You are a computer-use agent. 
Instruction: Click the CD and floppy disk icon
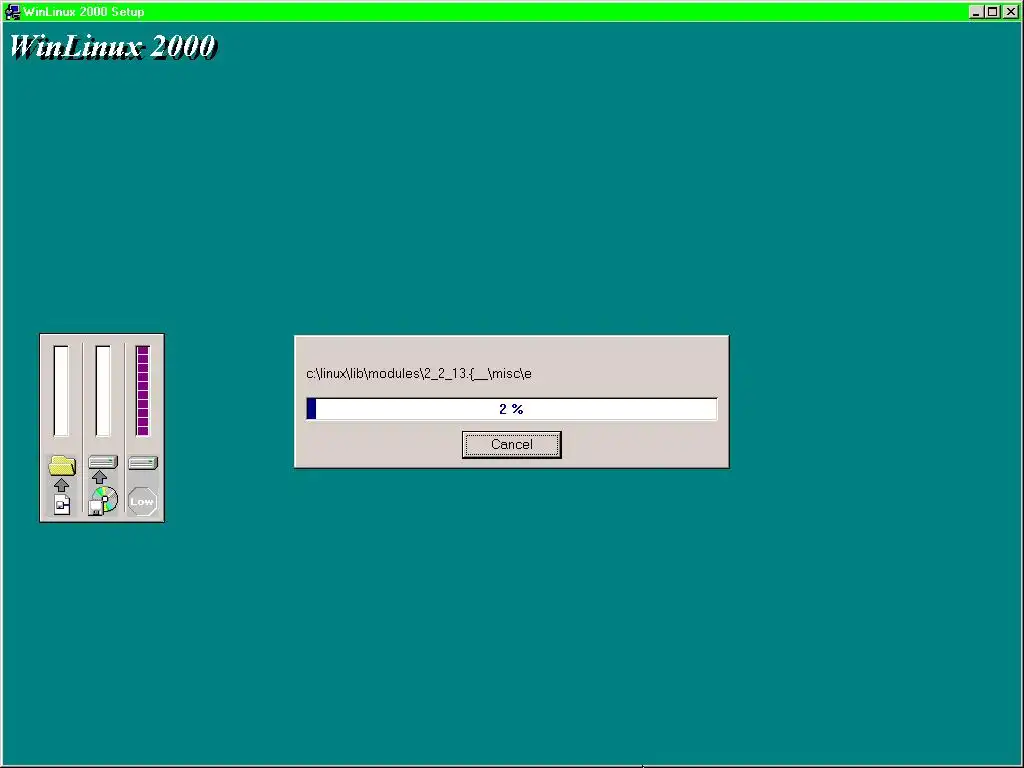pos(103,501)
